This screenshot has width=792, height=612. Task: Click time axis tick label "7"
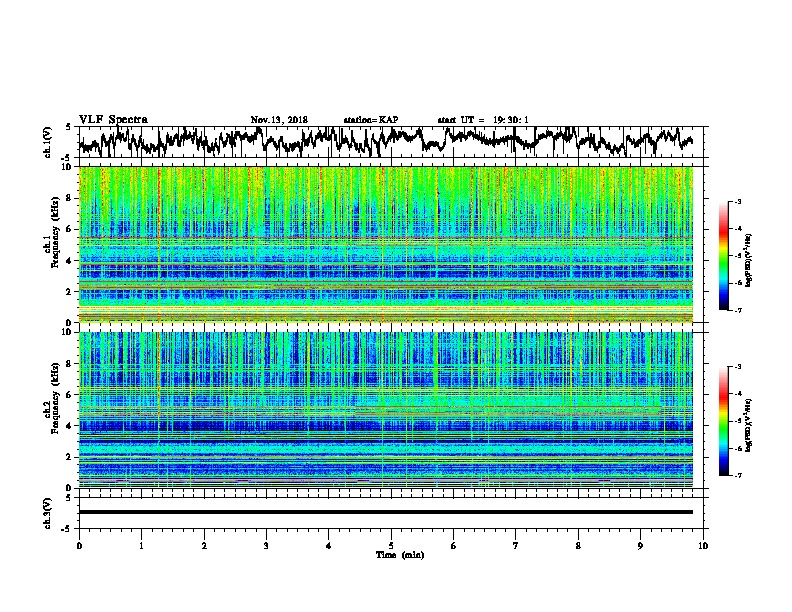pos(516,546)
